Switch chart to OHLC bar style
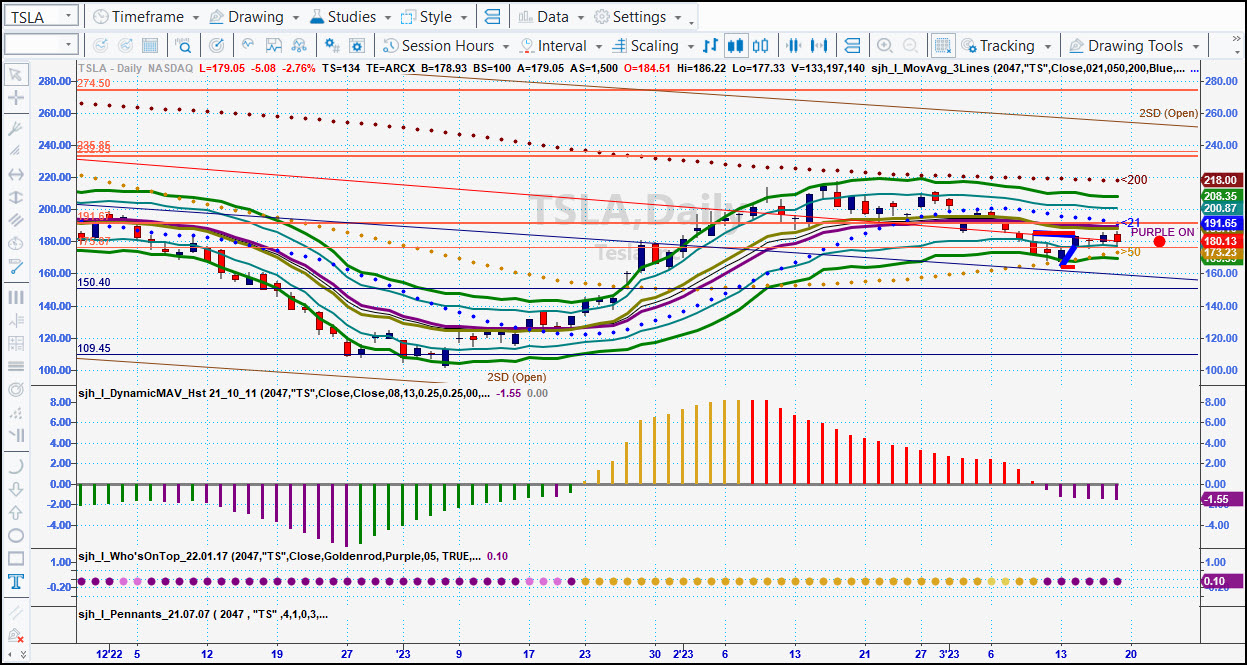Viewport: 1247px width, 665px height. 711,45
